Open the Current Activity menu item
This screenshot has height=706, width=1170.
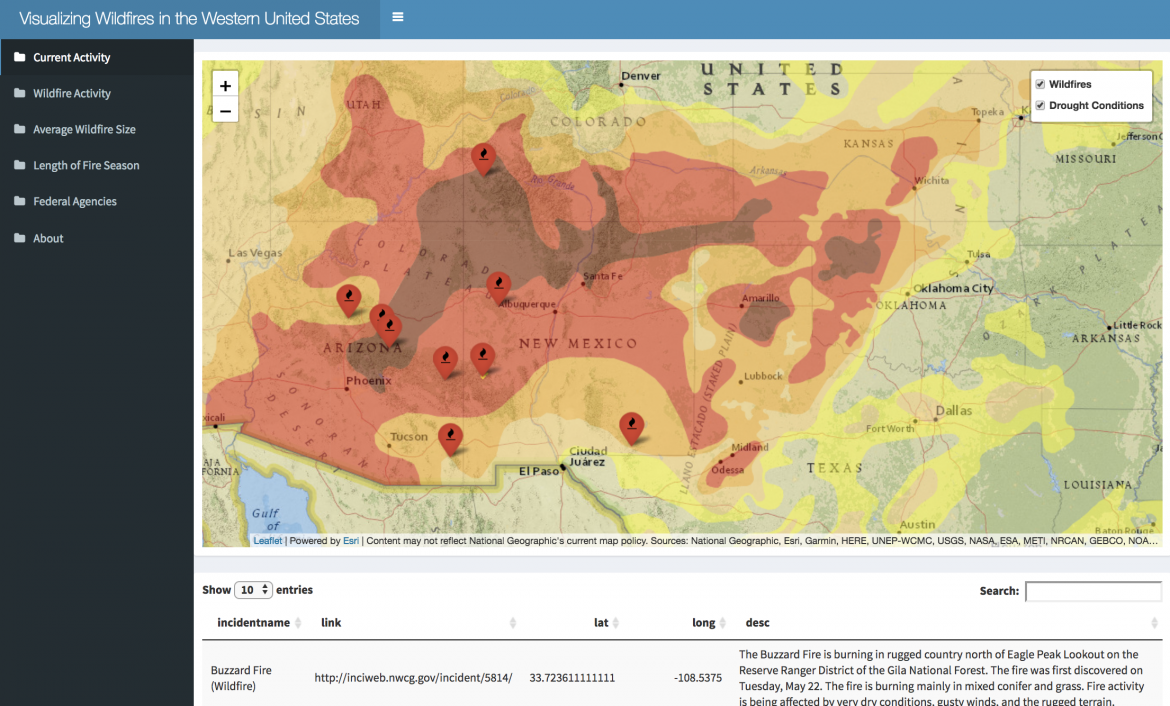97,57
